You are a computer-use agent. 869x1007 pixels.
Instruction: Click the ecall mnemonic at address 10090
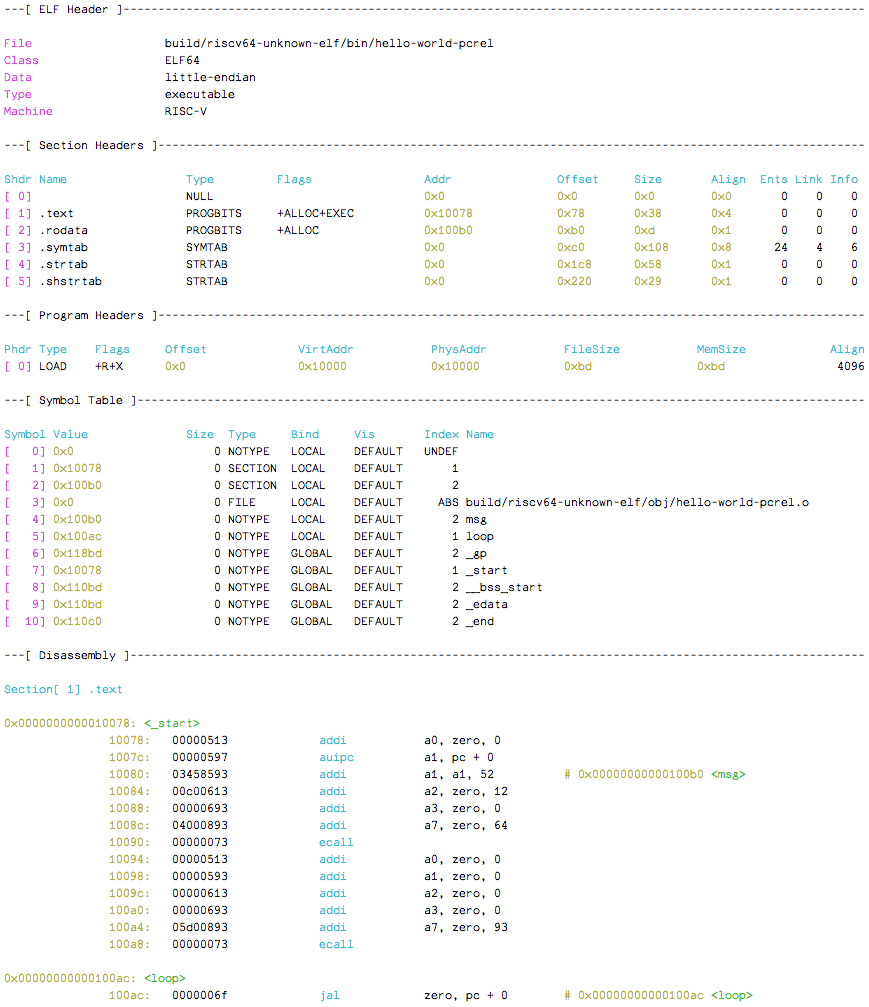(337, 843)
